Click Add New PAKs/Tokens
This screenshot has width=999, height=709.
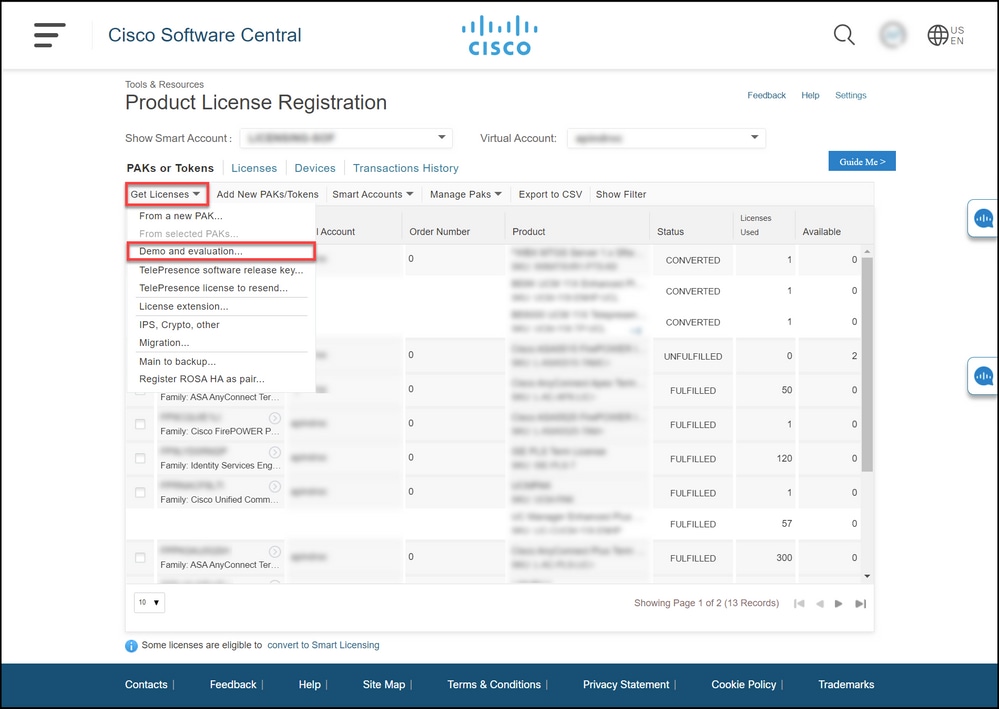(267, 194)
